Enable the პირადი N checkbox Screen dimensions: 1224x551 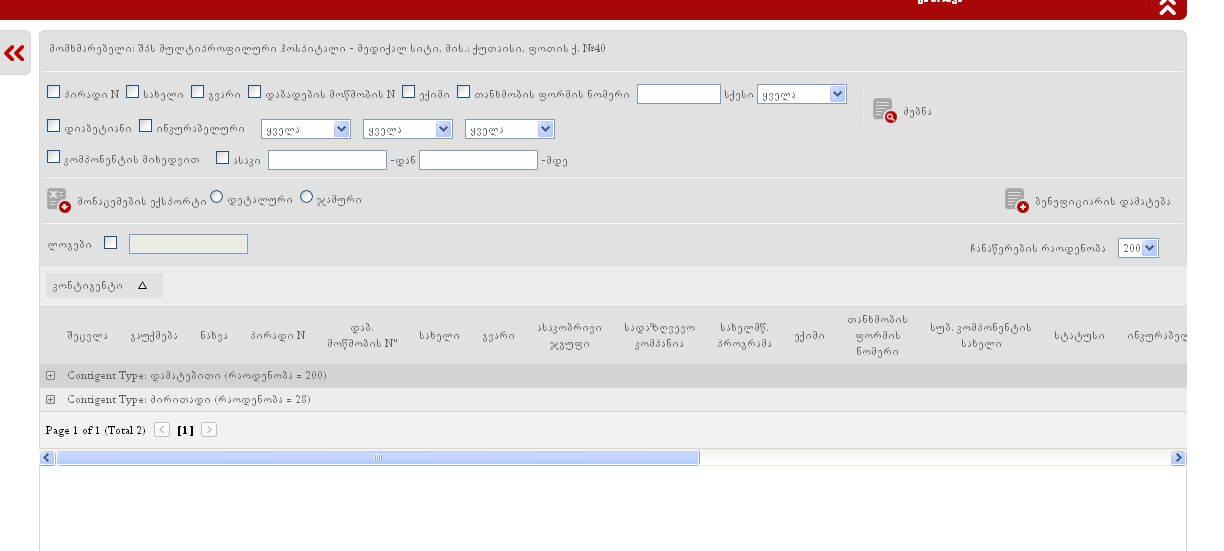[x=54, y=93]
